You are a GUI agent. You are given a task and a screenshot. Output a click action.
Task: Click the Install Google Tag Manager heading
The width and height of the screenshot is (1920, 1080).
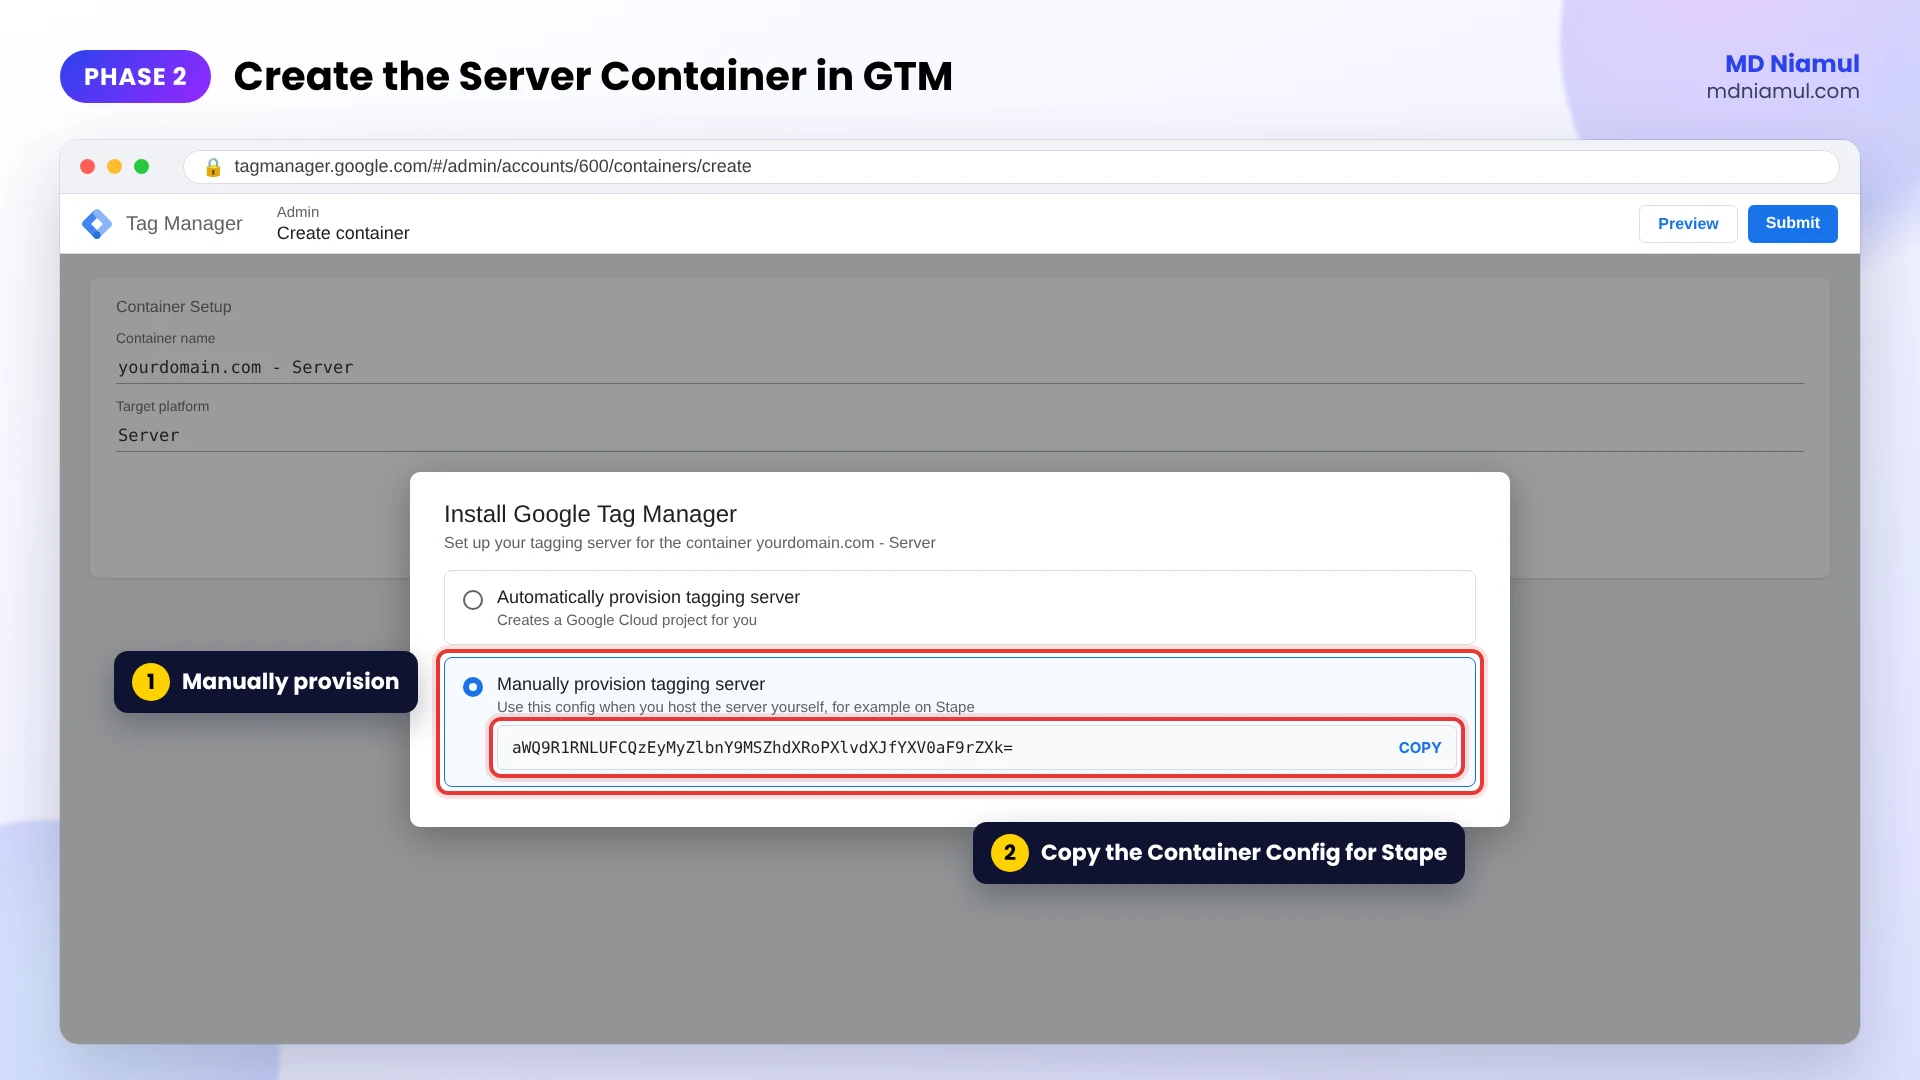coord(590,514)
